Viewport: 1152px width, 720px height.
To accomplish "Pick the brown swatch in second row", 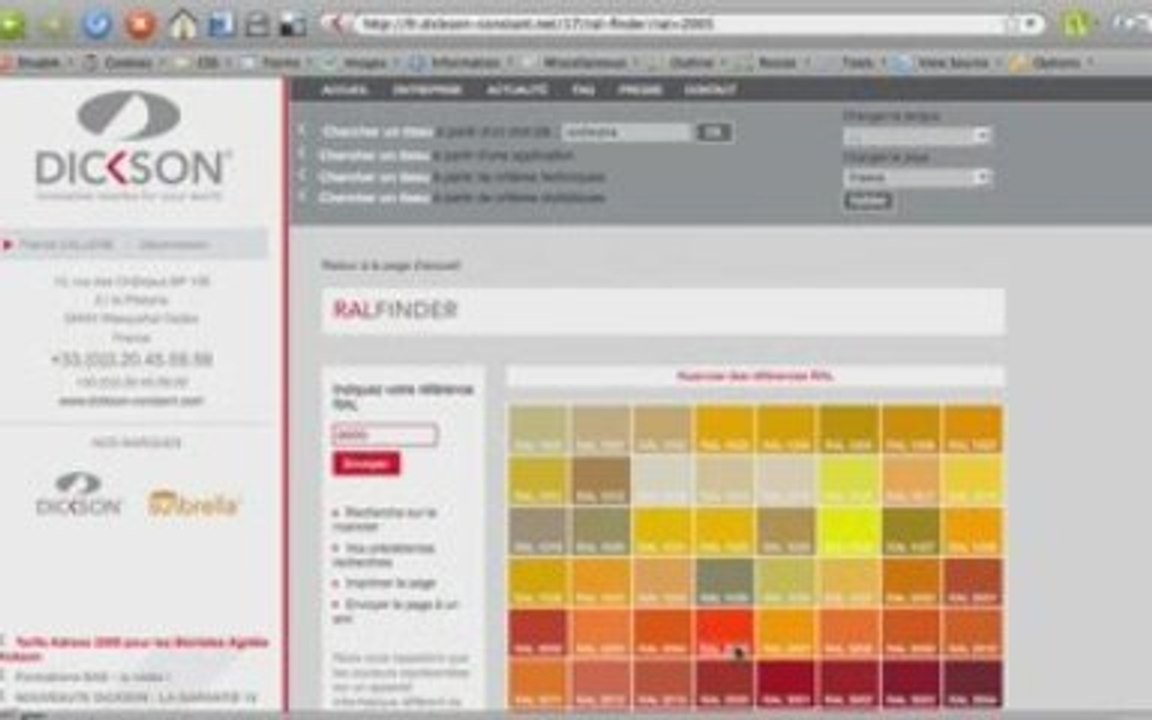I will [601, 480].
